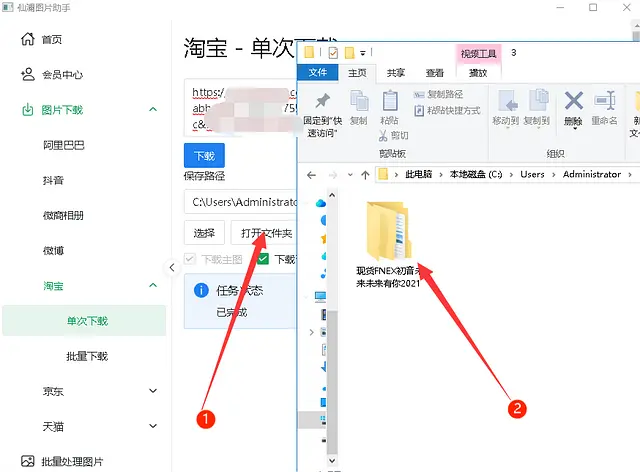Image resolution: width=640 pixels, height=472 pixels.
Task: Click nav pane scrollbar up arrow
Action: (x=332, y=195)
